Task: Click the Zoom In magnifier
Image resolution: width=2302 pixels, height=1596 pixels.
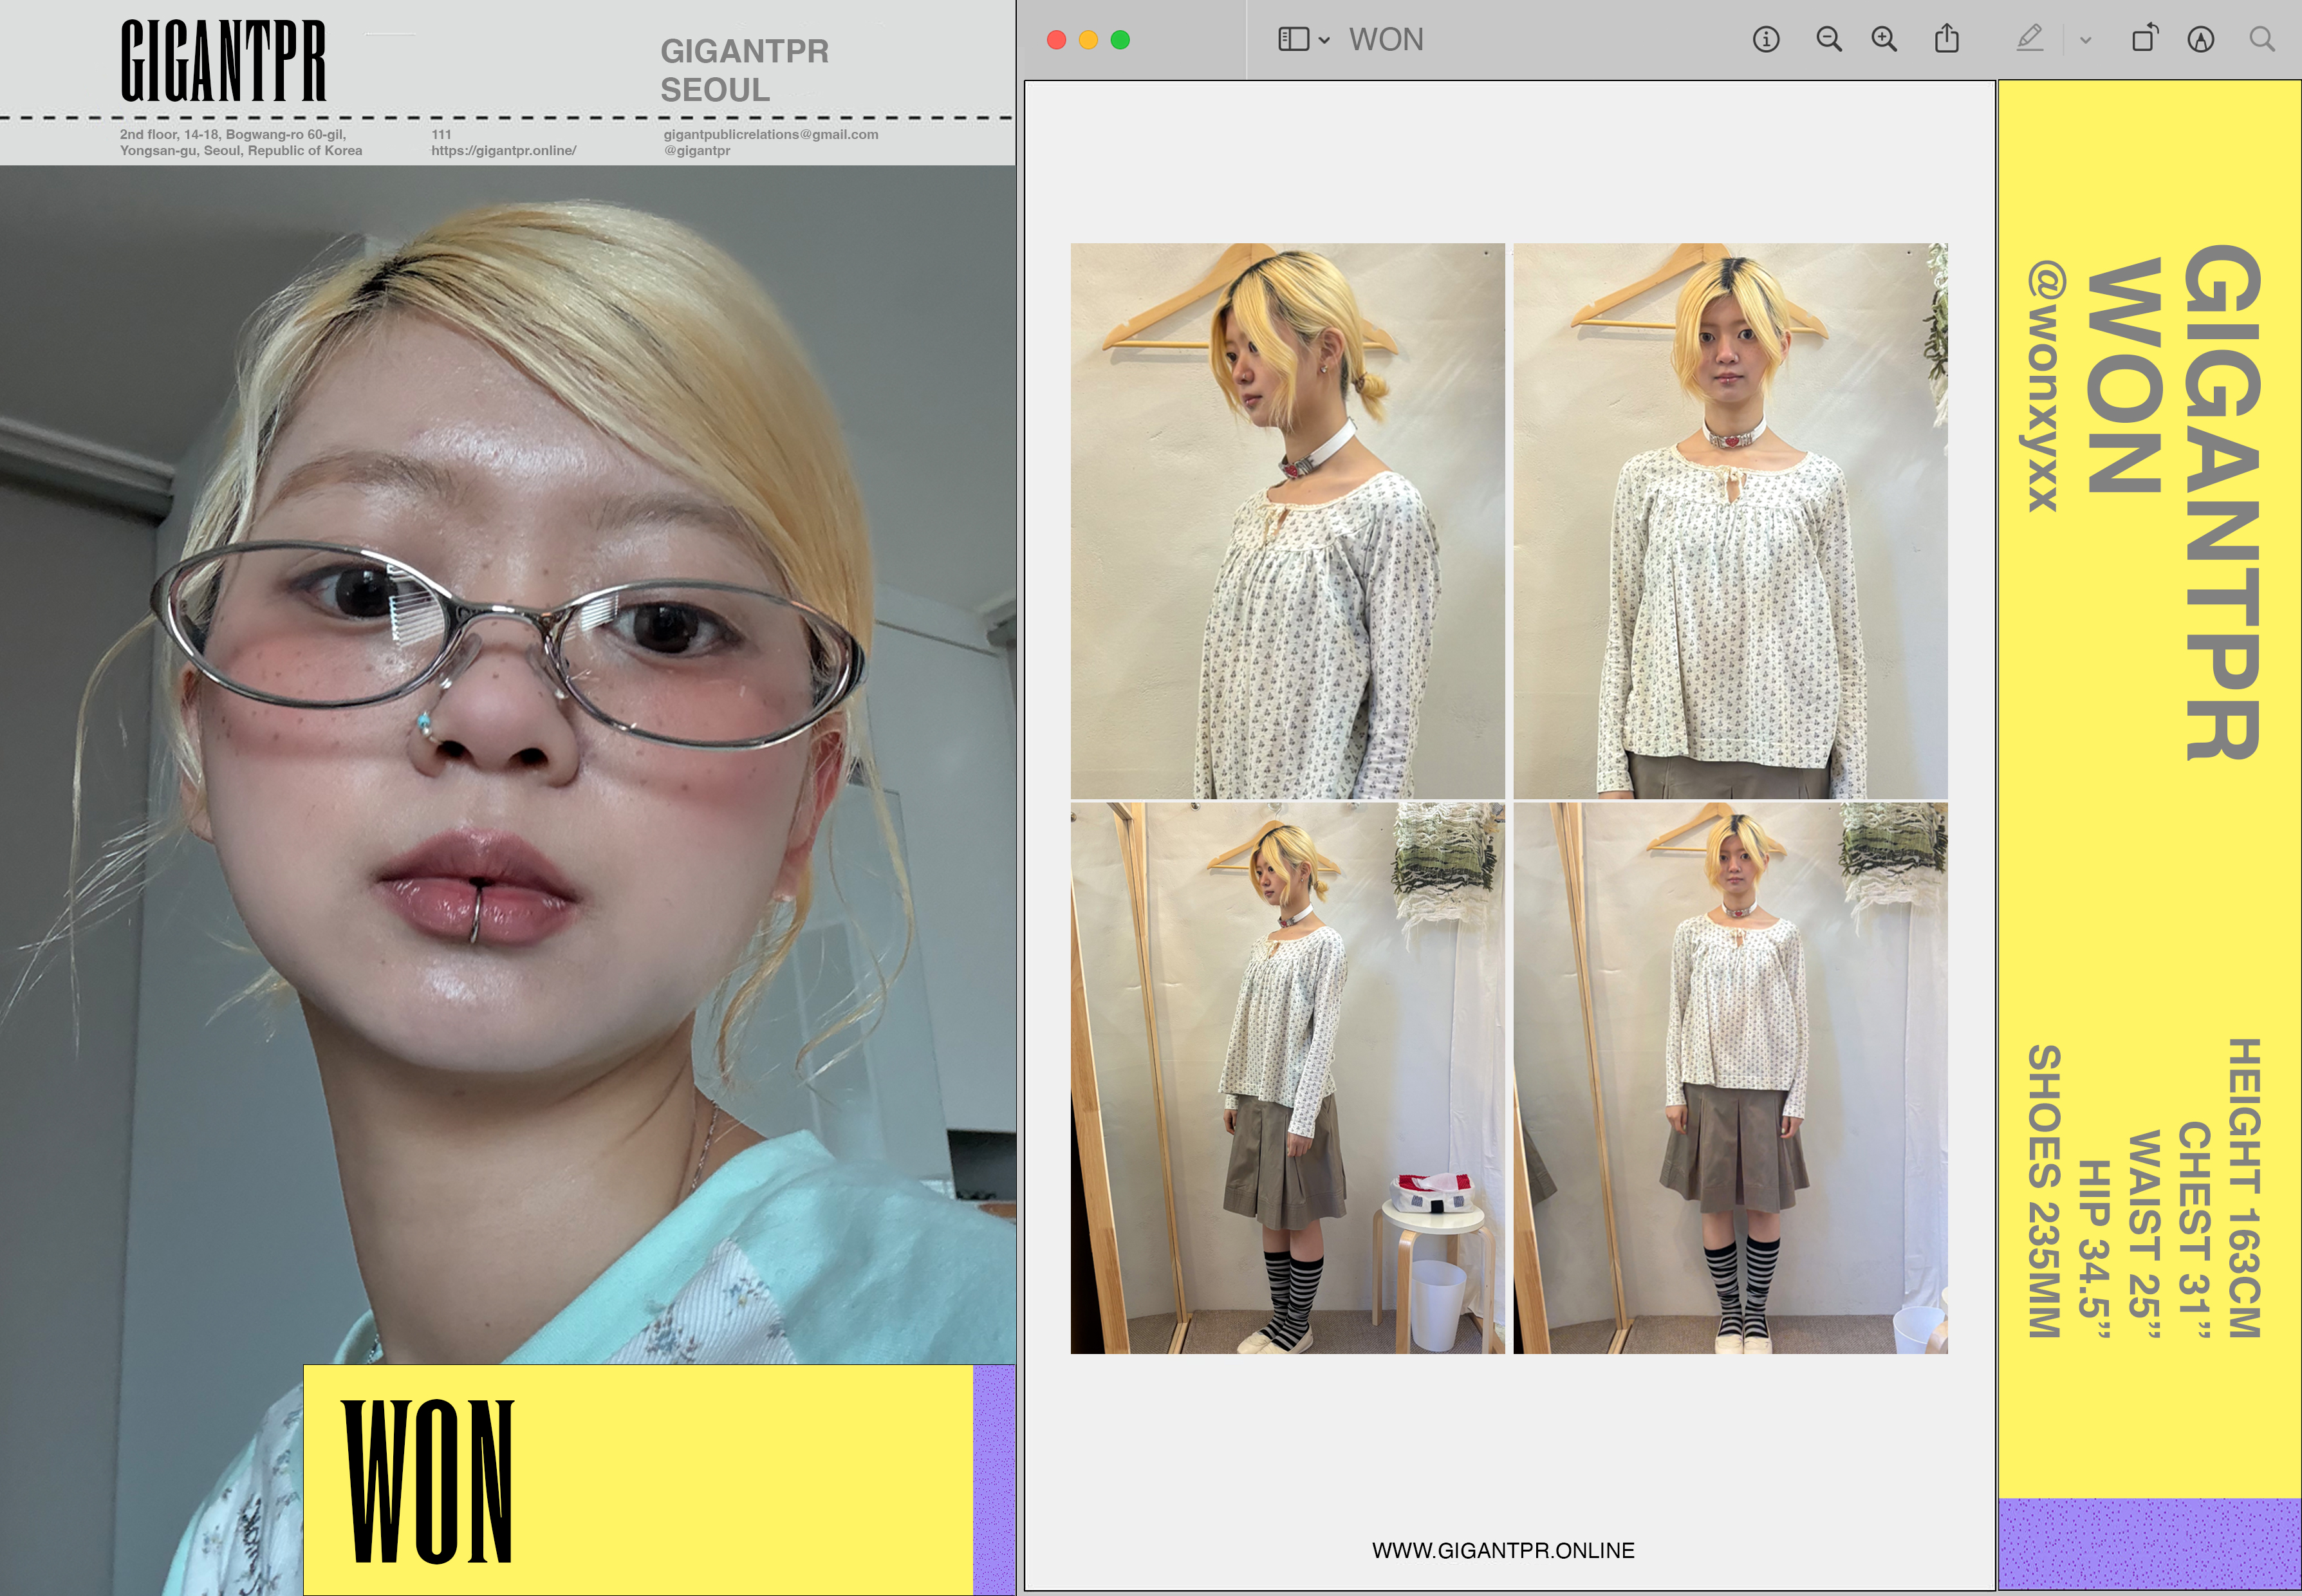Action: pyautogui.click(x=1884, y=40)
